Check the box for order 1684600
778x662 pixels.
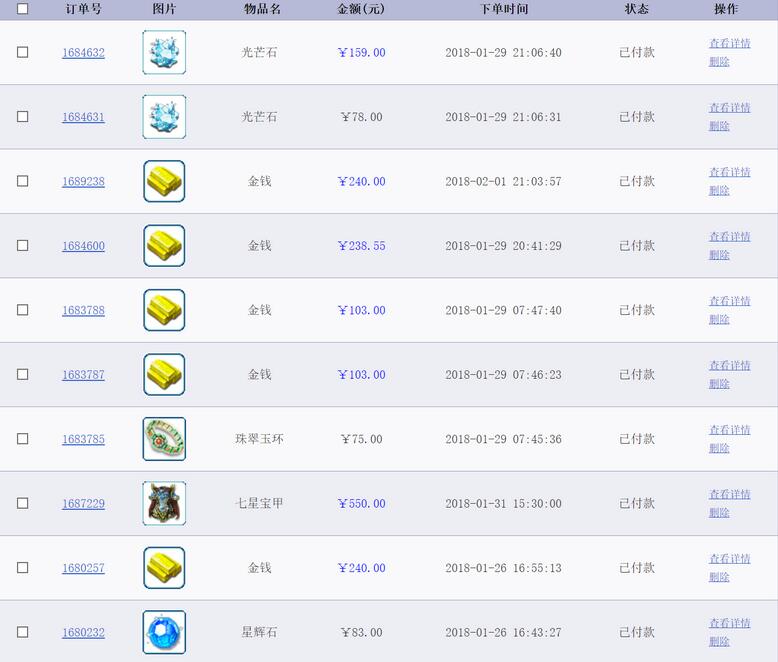pos(22,246)
